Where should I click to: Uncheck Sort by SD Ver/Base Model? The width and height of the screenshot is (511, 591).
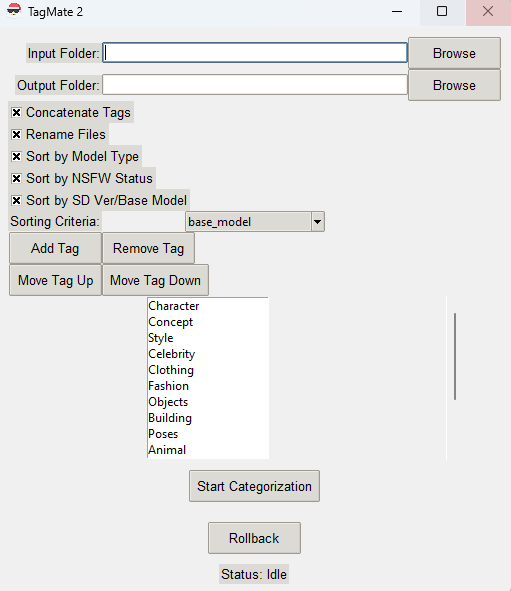point(16,200)
